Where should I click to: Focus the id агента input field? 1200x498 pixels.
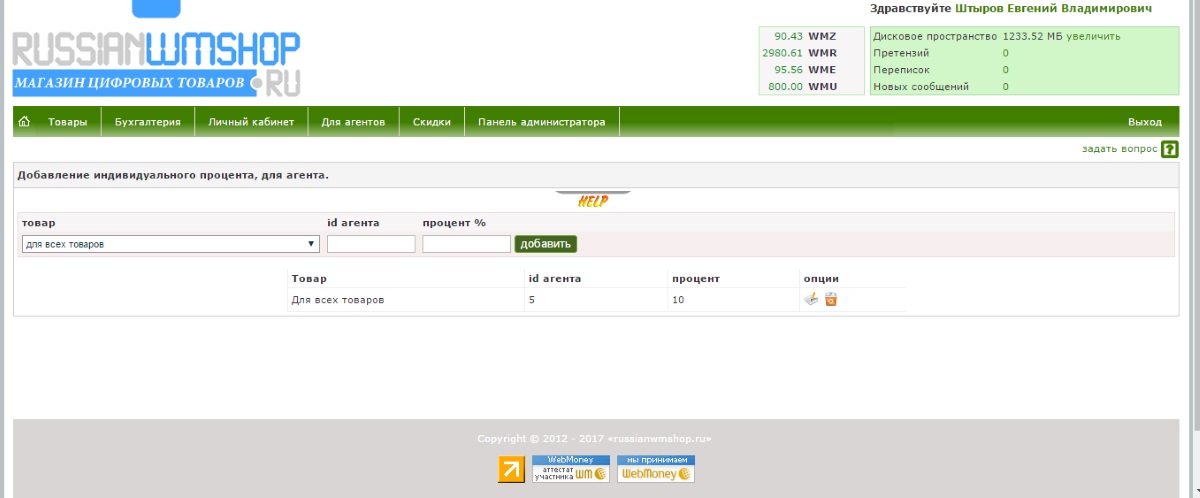click(x=371, y=244)
